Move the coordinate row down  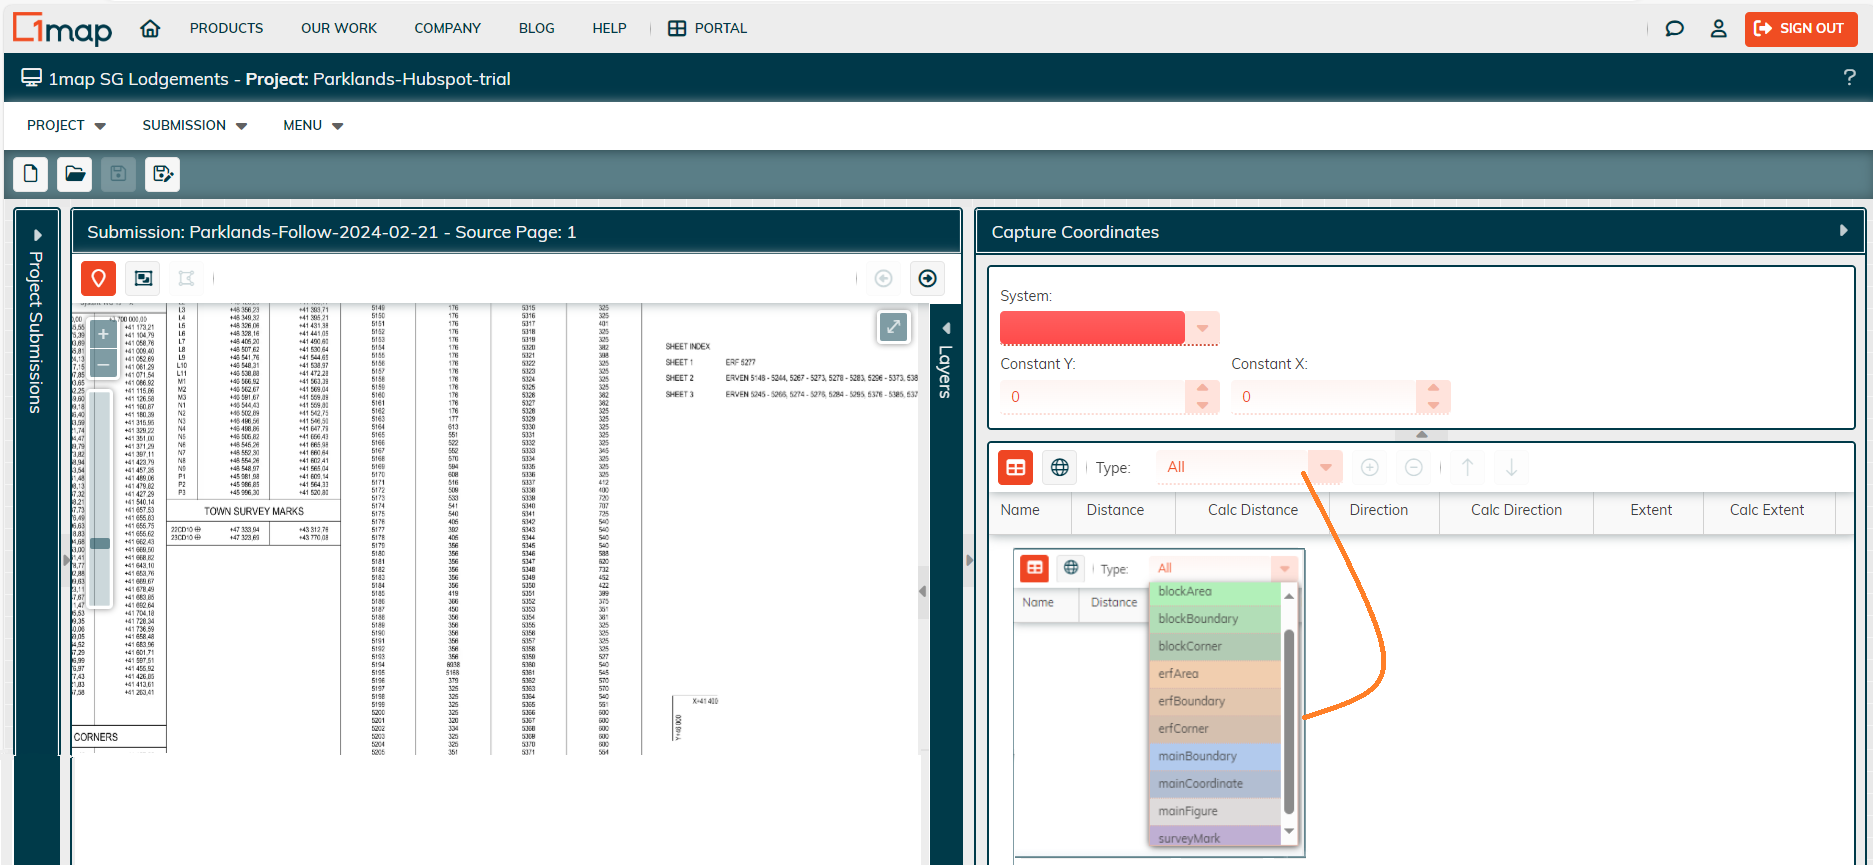click(x=1512, y=467)
